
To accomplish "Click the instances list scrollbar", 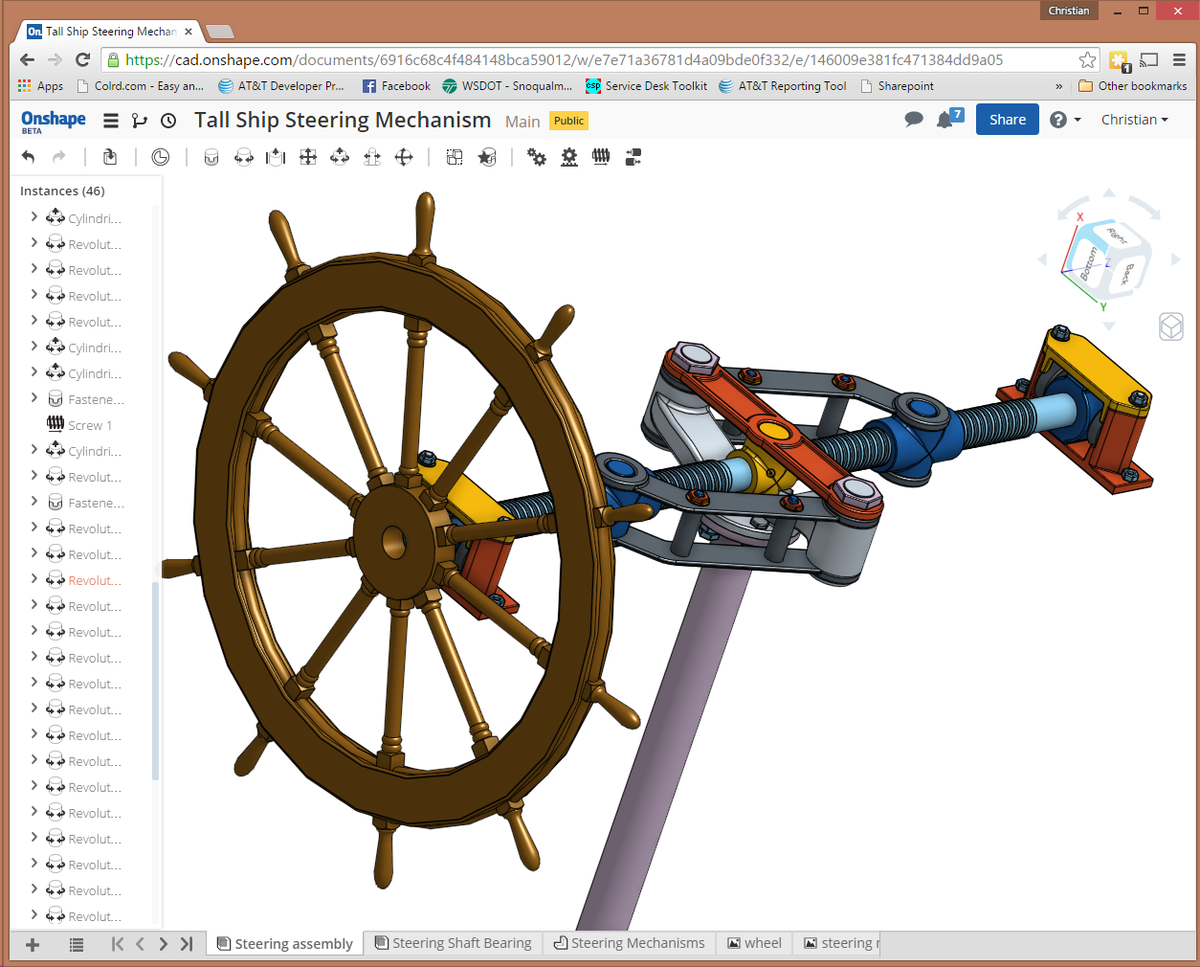I will [155, 680].
